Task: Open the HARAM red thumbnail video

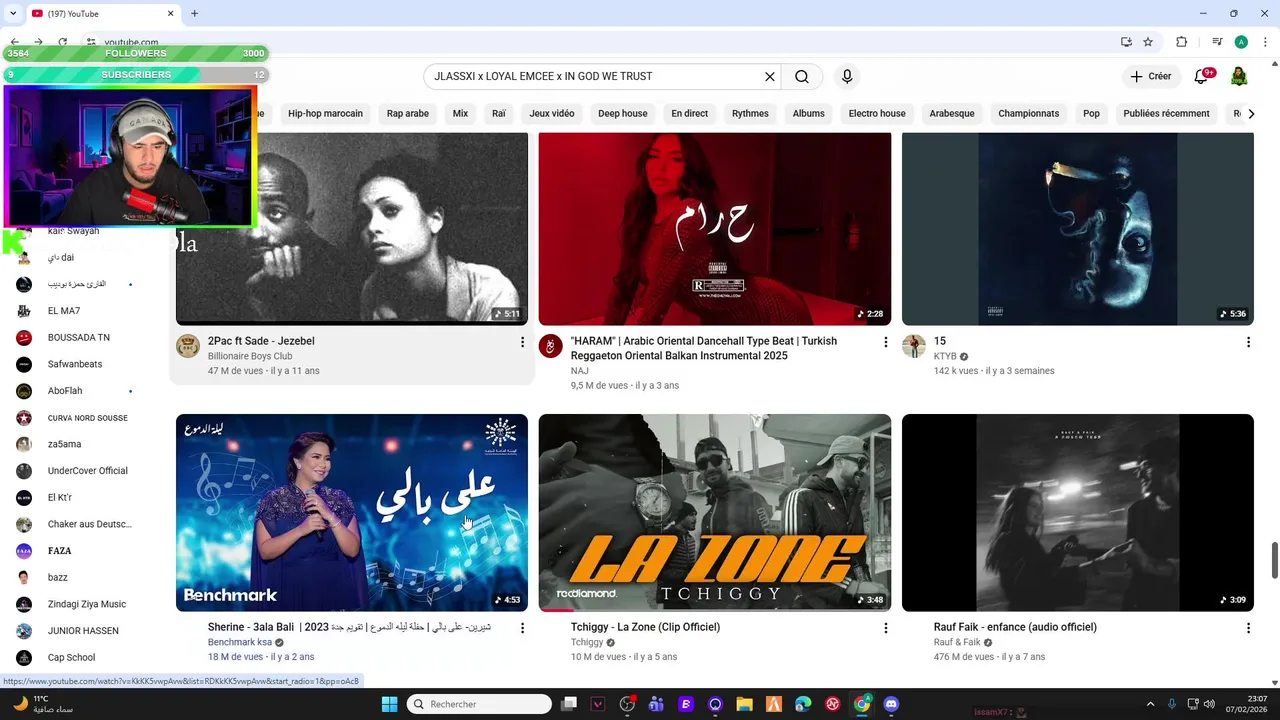Action: point(715,229)
